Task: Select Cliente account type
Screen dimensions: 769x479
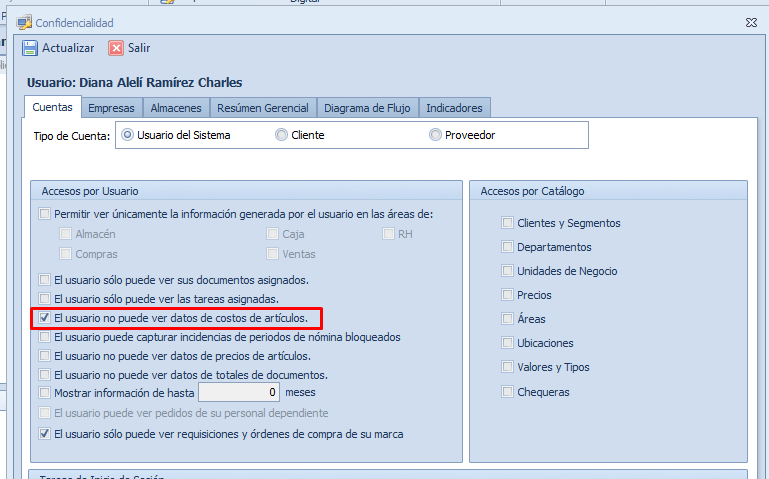Action: click(x=282, y=135)
